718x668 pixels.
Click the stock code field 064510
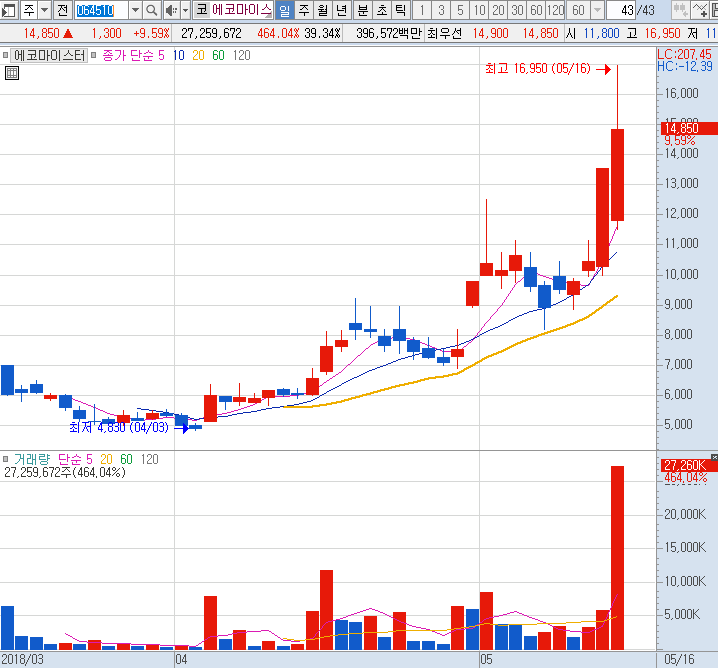click(x=102, y=10)
